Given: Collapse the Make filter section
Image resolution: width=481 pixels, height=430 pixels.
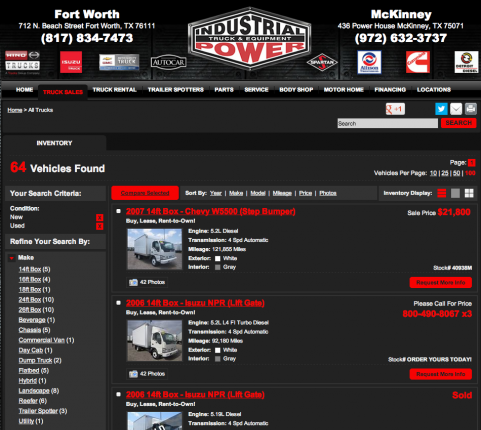Looking at the screenshot, I should 12,258.
